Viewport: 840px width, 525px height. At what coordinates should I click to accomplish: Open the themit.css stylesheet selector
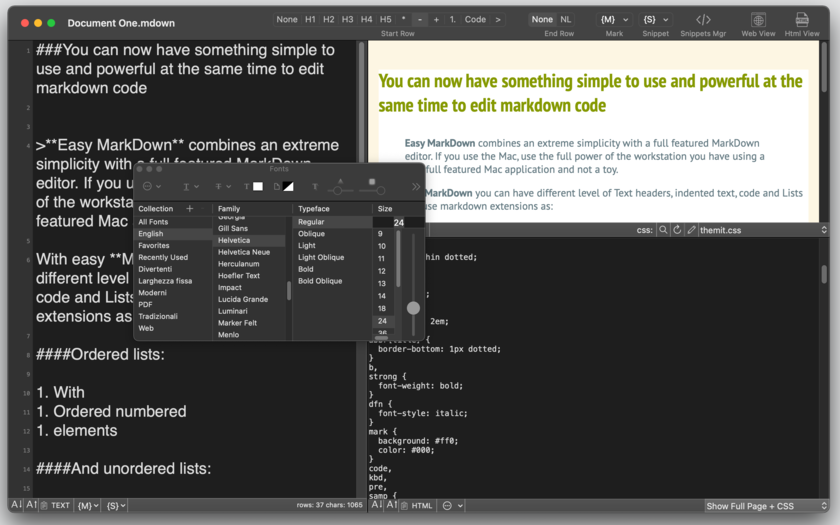click(x=763, y=230)
